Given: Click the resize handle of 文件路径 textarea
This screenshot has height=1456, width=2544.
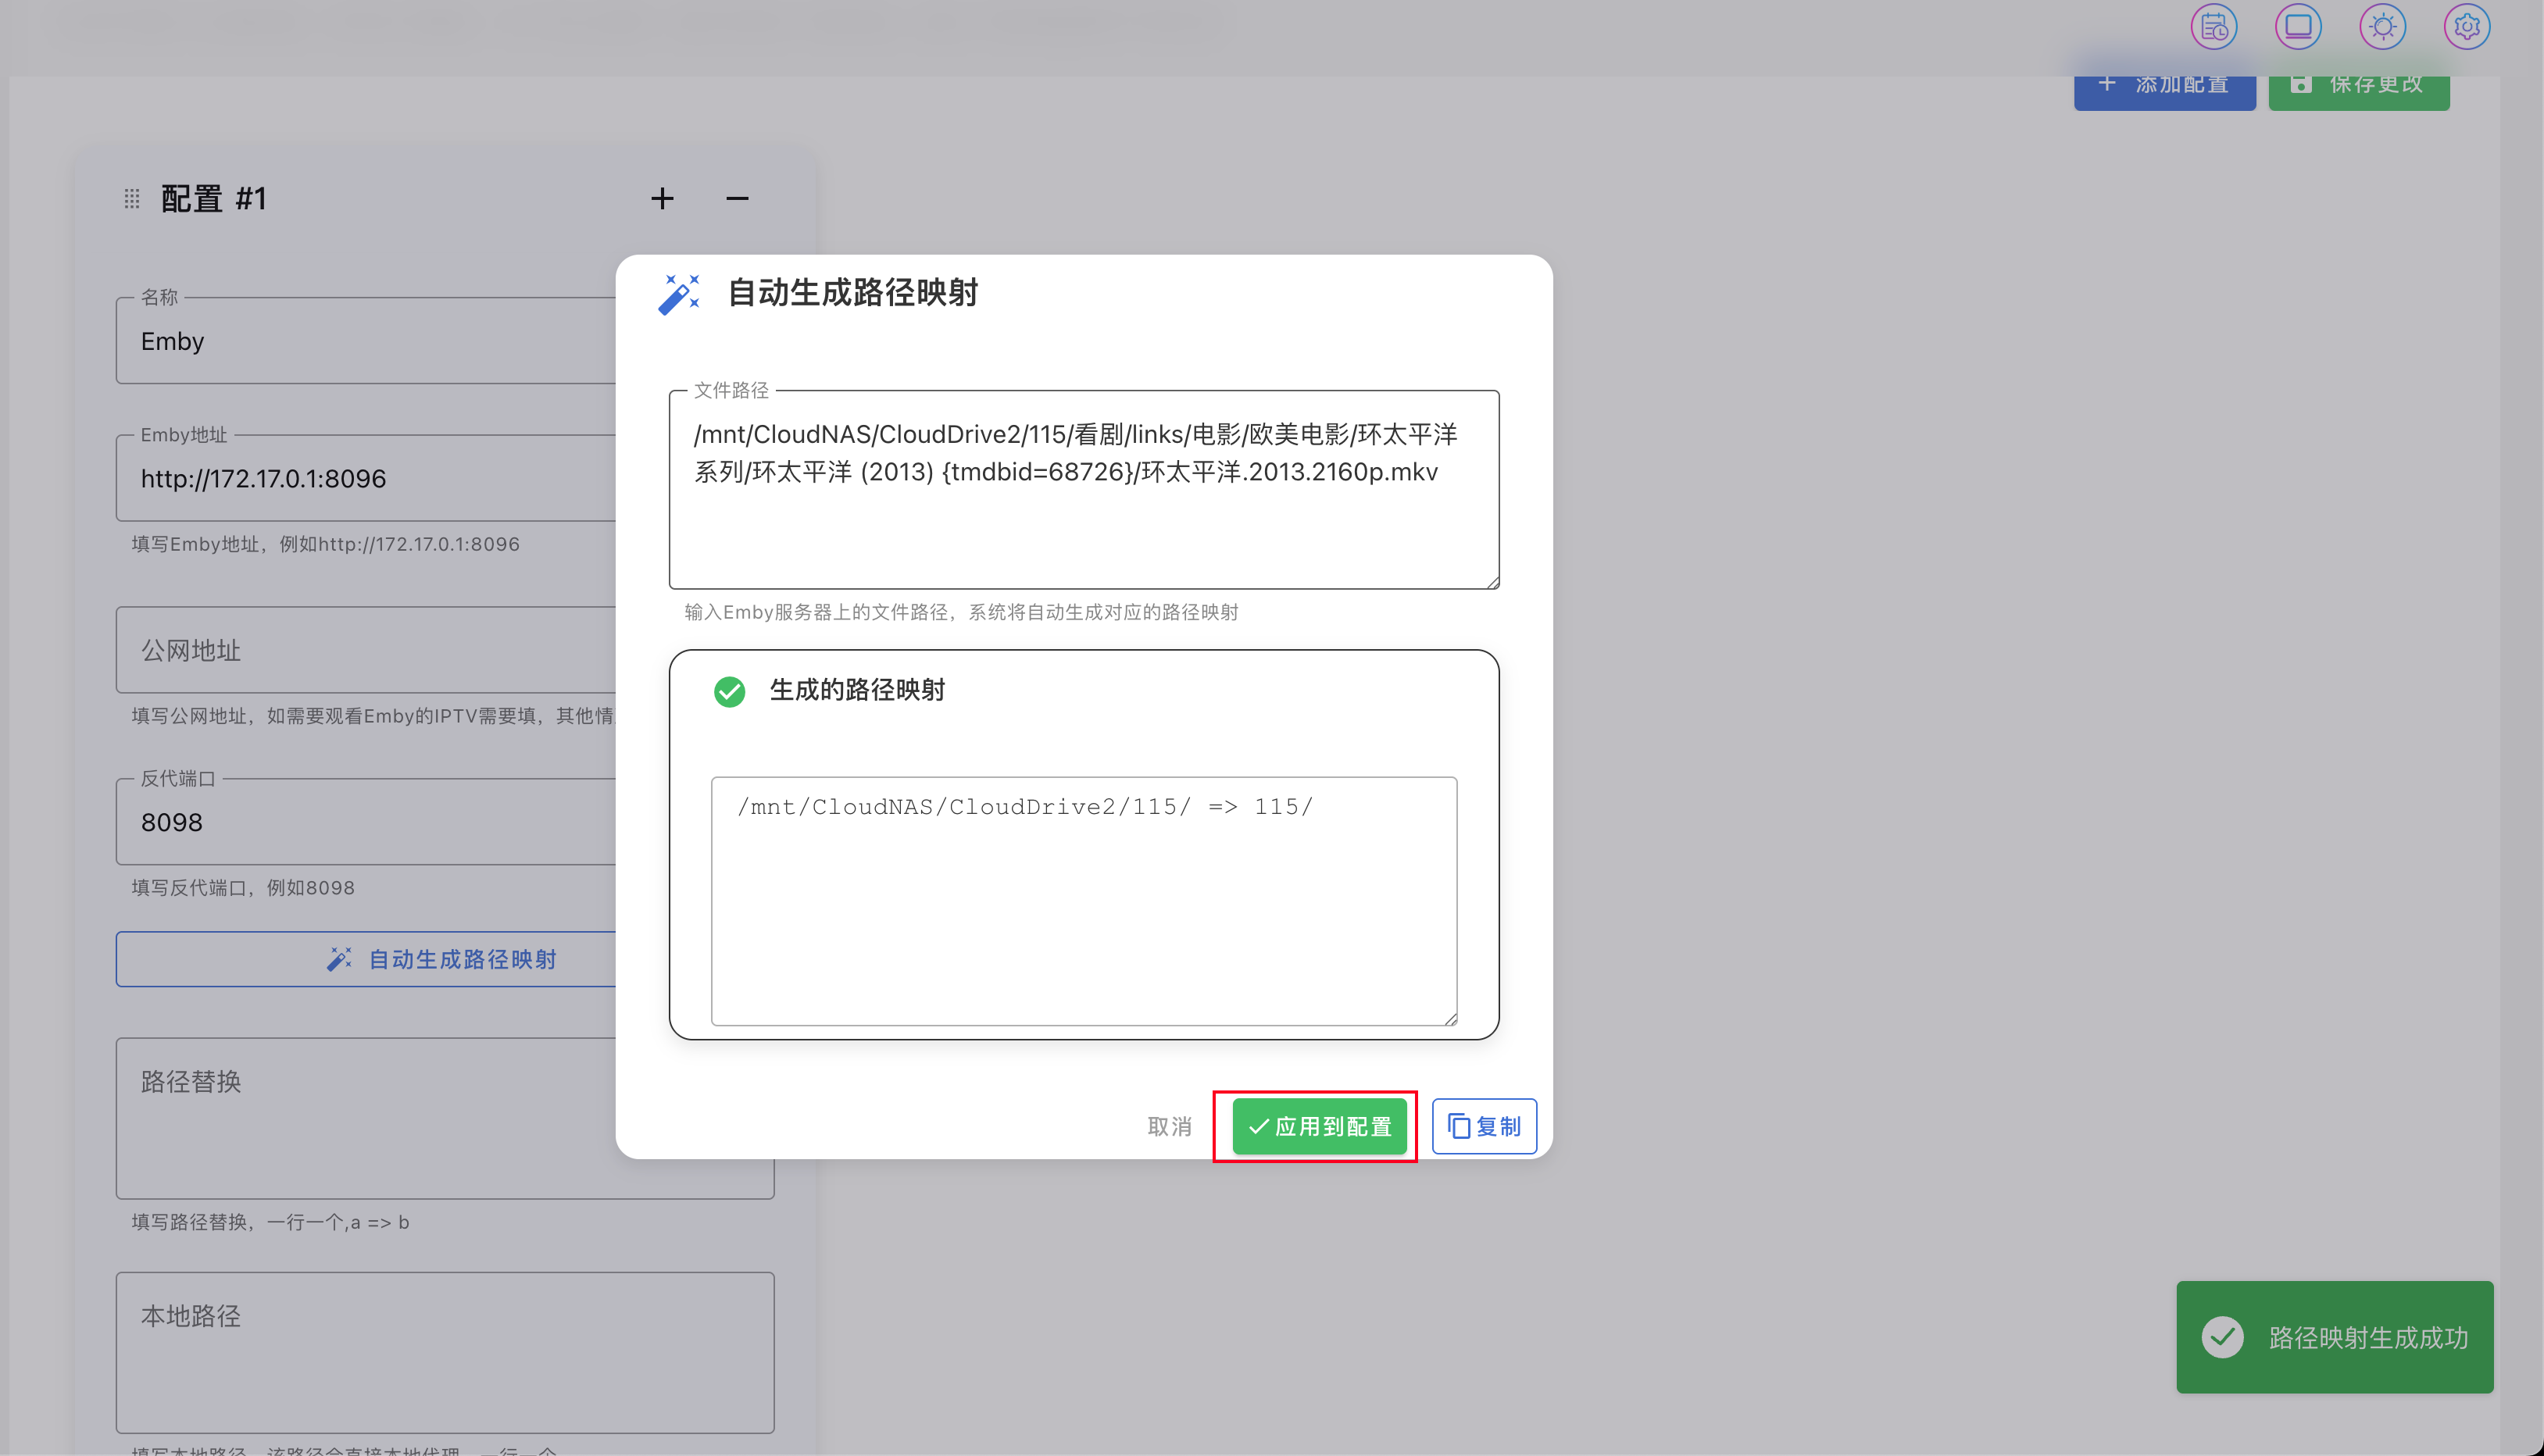Looking at the screenshot, I should pyautogui.click(x=1492, y=581).
